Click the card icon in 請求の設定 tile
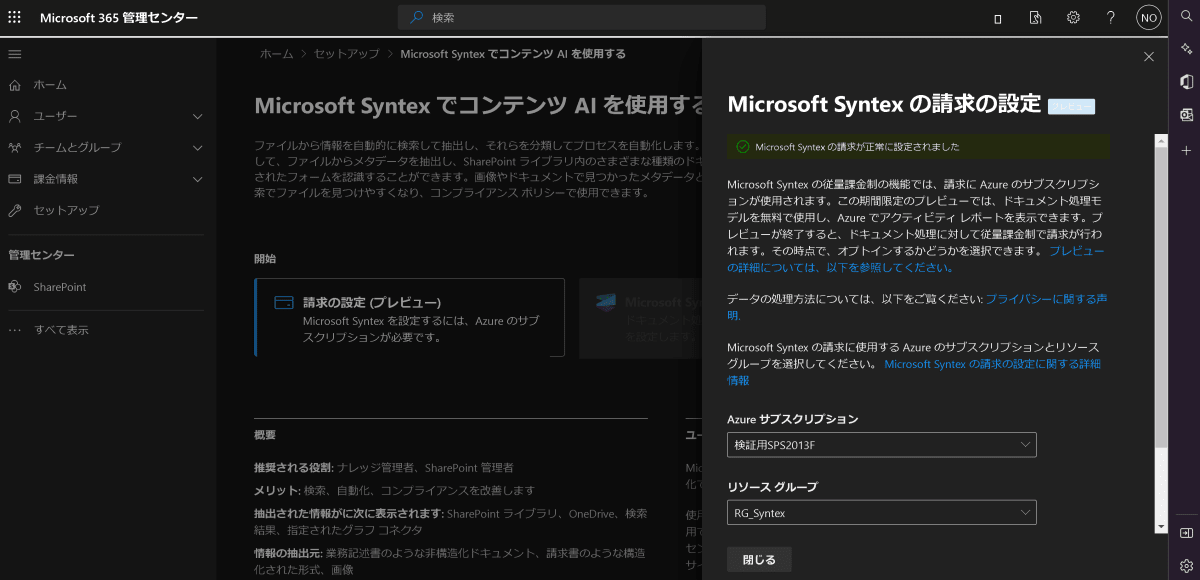 284,302
